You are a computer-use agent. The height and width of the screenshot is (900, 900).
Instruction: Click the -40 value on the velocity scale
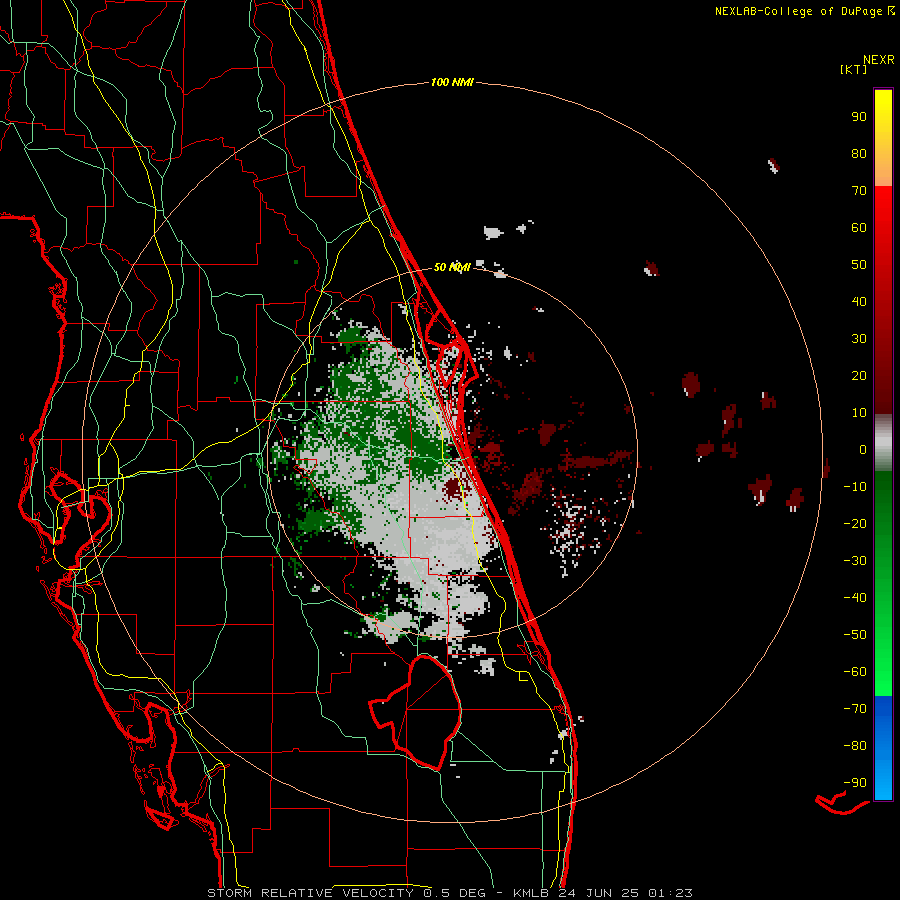[855, 598]
